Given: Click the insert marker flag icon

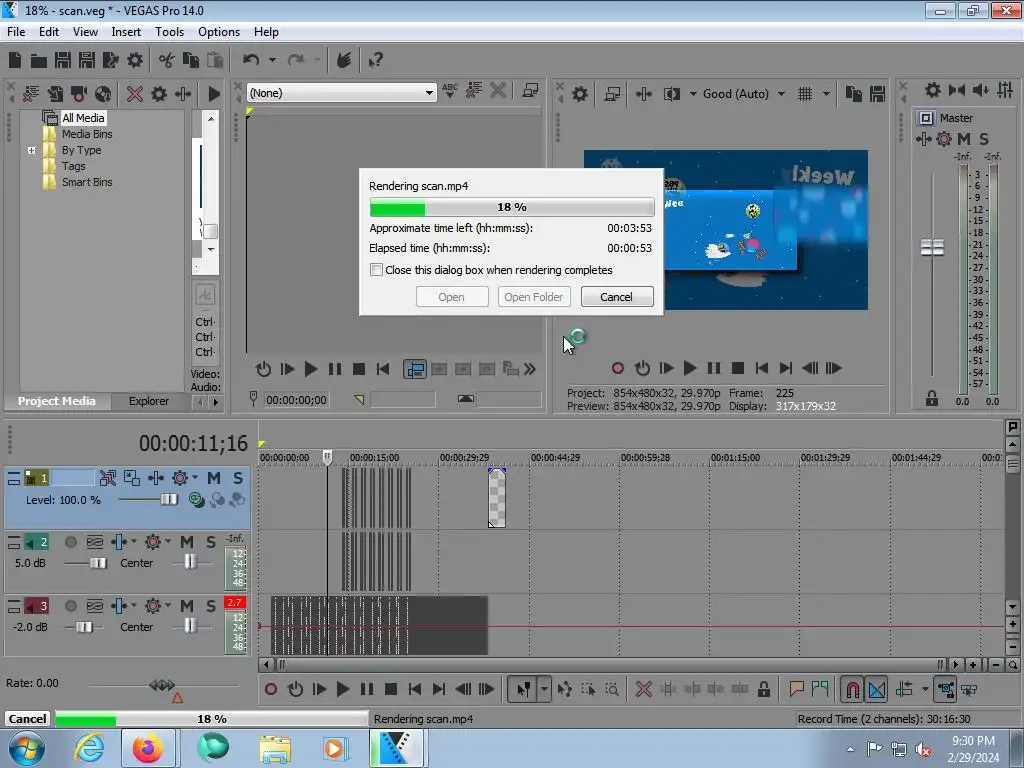Looking at the screenshot, I should pyautogui.click(x=796, y=689).
